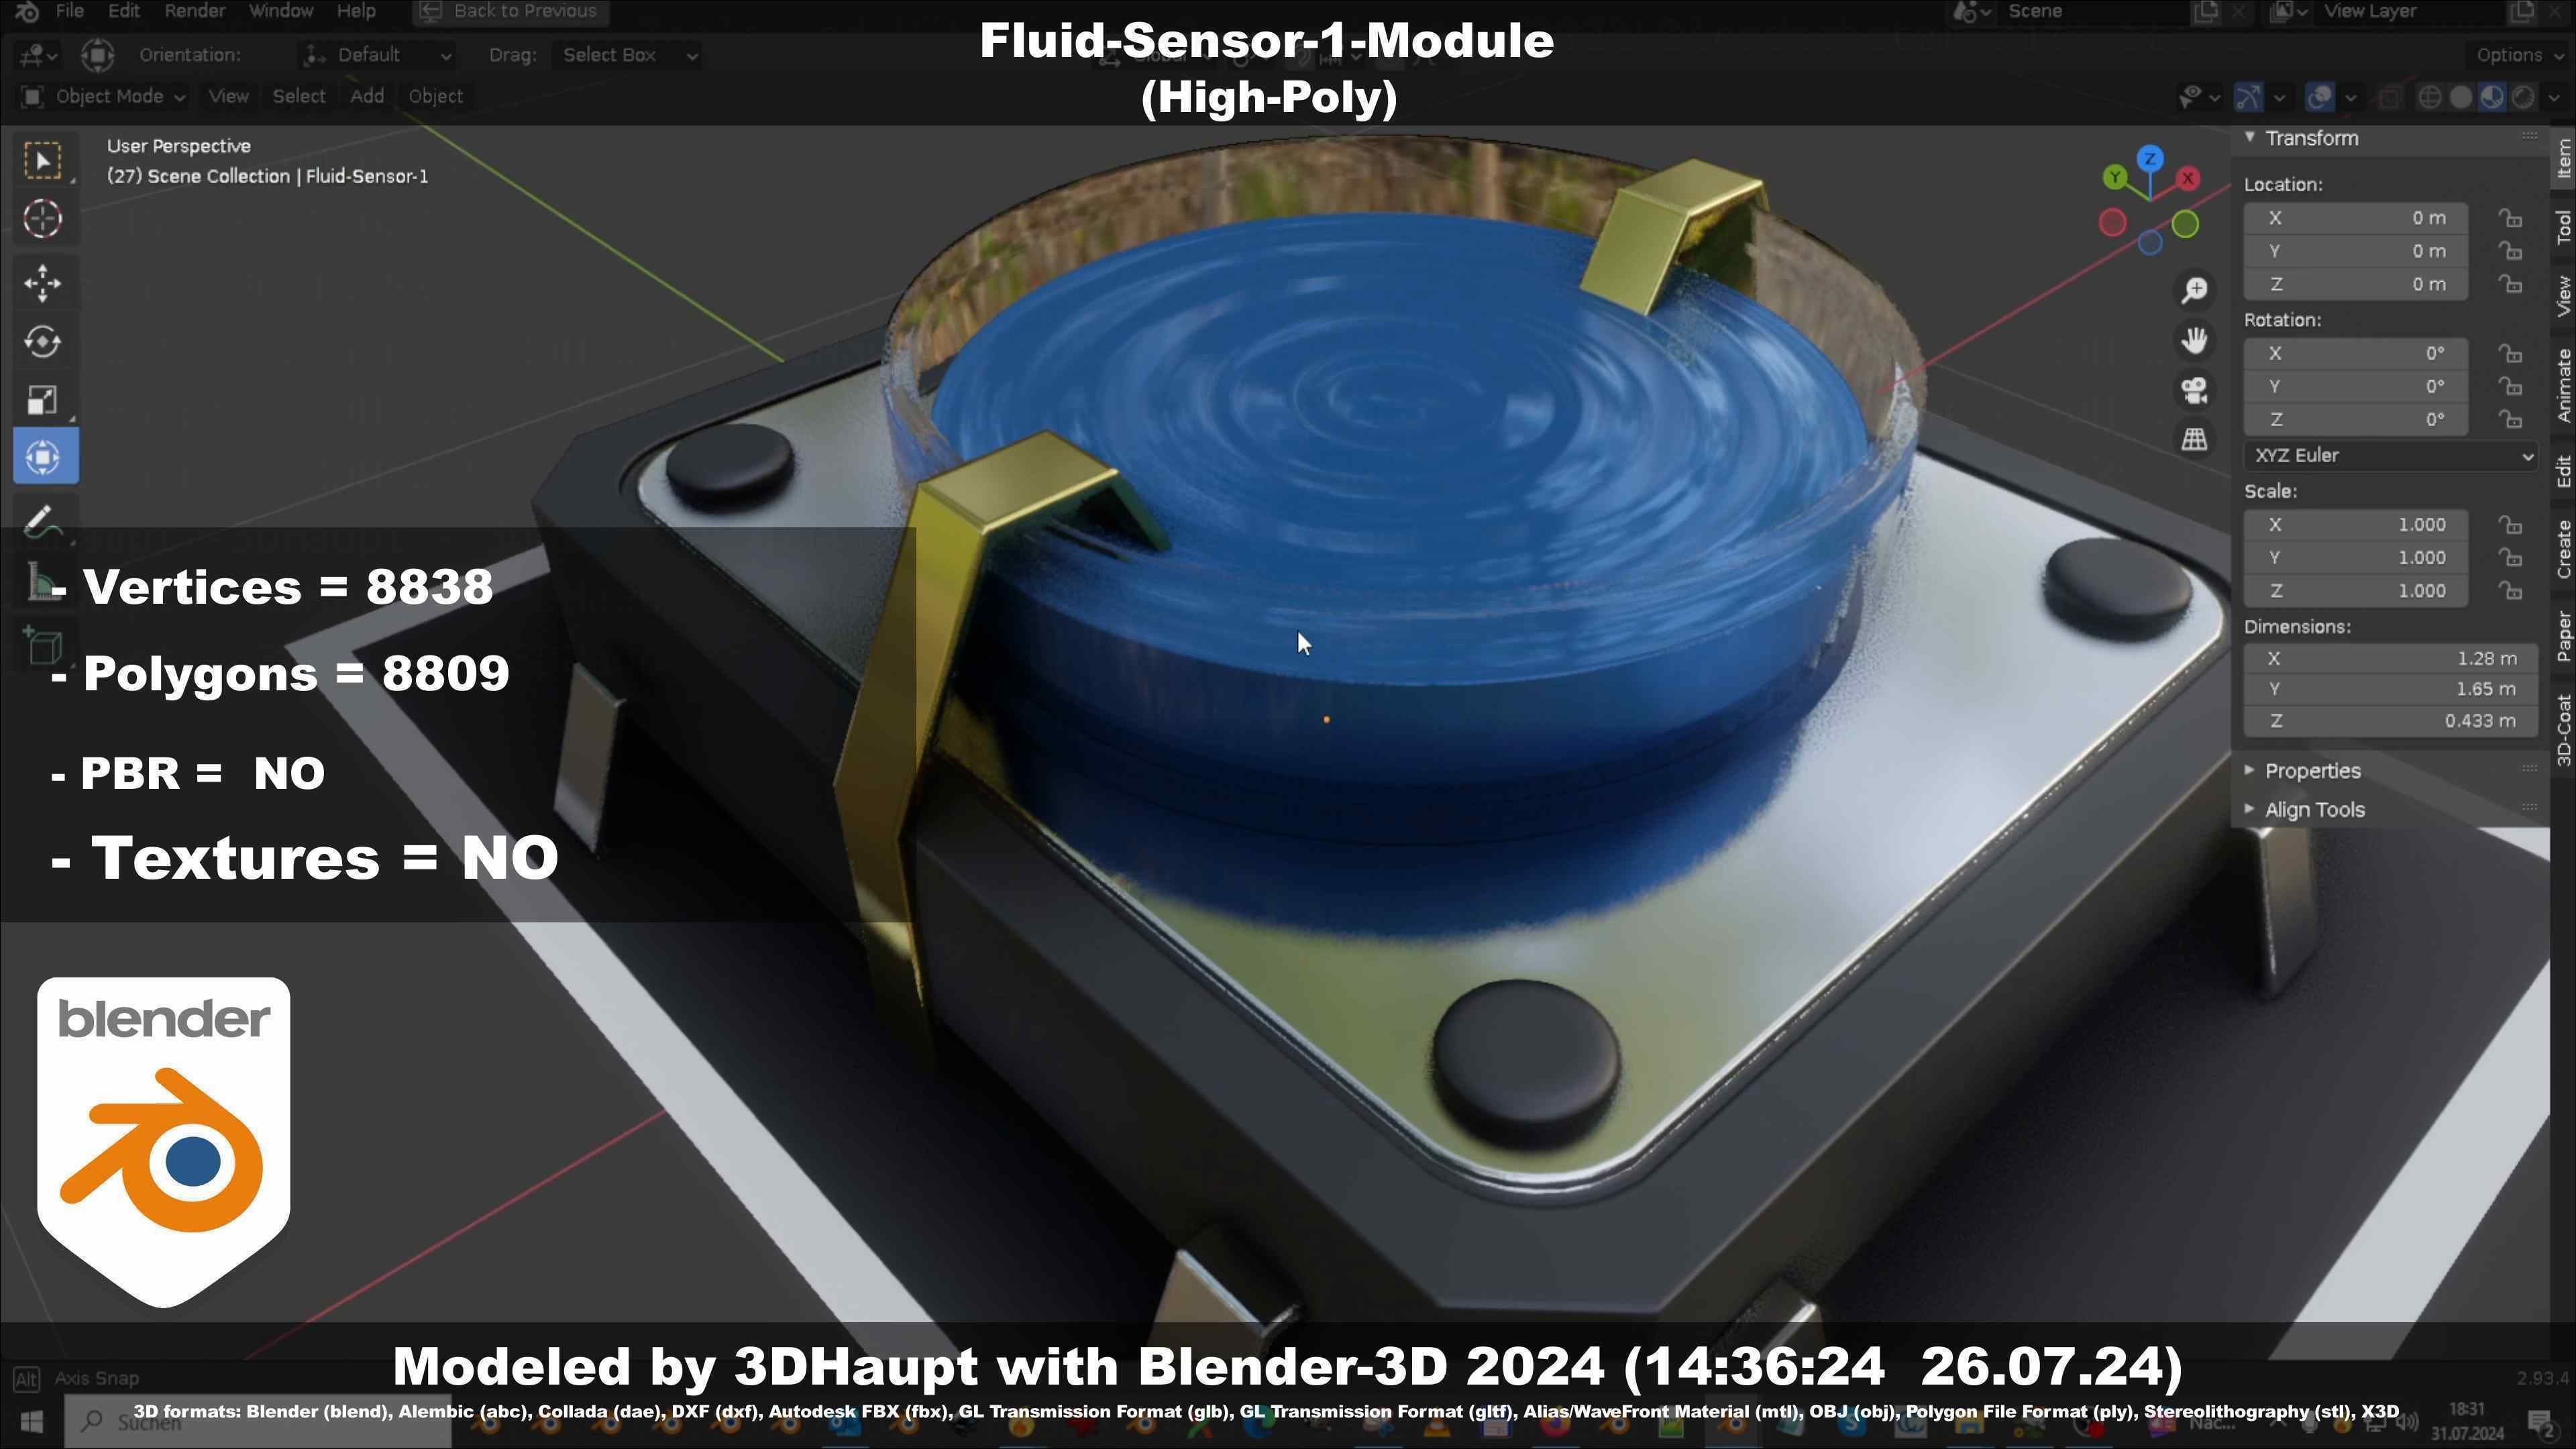Switch perspective/orthographic with the grid icon

point(2195,439)
